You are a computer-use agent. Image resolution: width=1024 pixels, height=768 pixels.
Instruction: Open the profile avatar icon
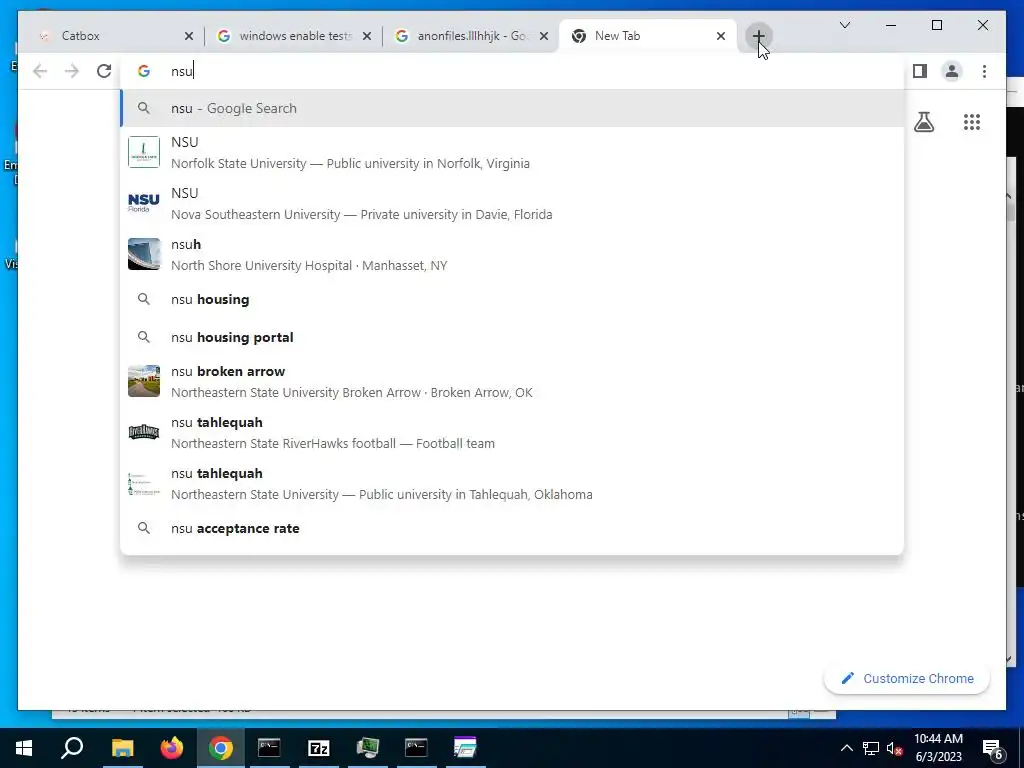click(952, 71)
